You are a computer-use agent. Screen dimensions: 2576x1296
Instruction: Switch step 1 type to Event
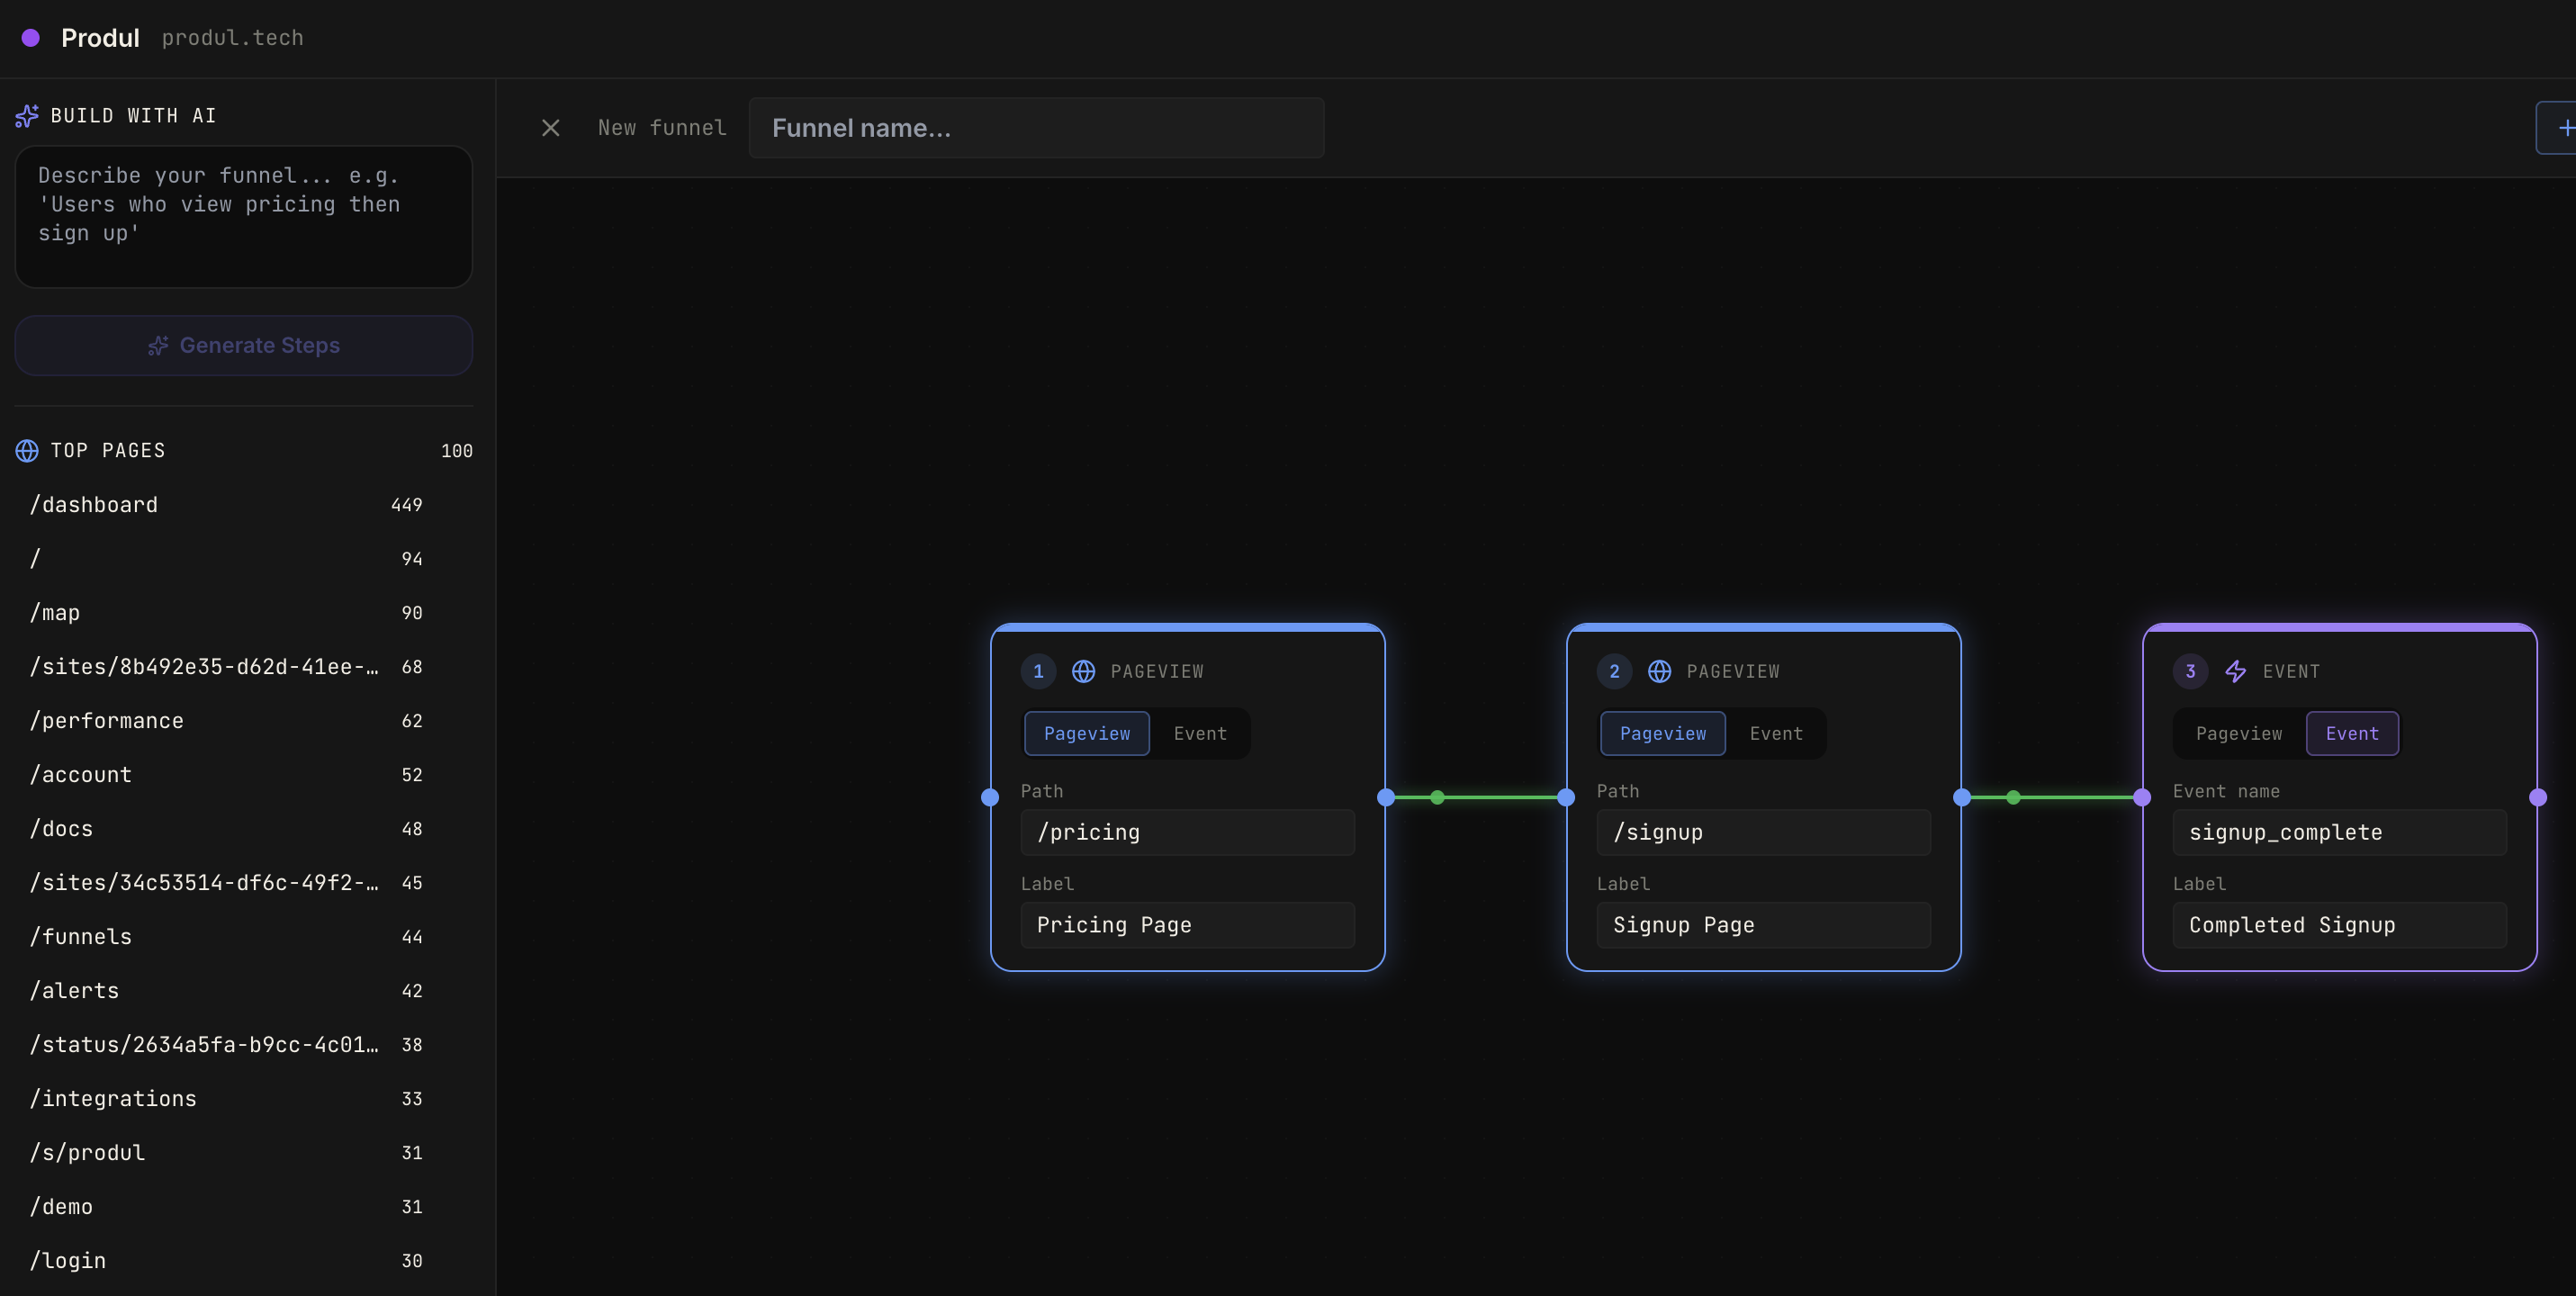click(x=1199, y=734)
